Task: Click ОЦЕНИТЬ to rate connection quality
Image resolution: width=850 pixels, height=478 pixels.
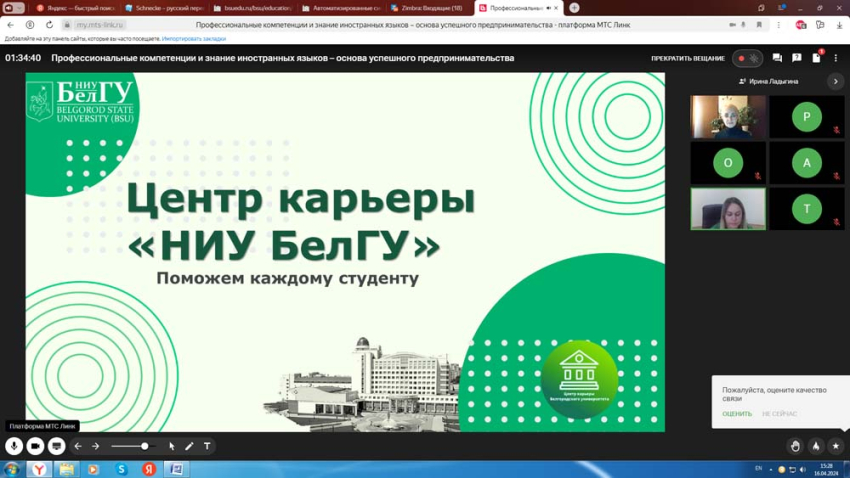Action: tap(737, 414)
